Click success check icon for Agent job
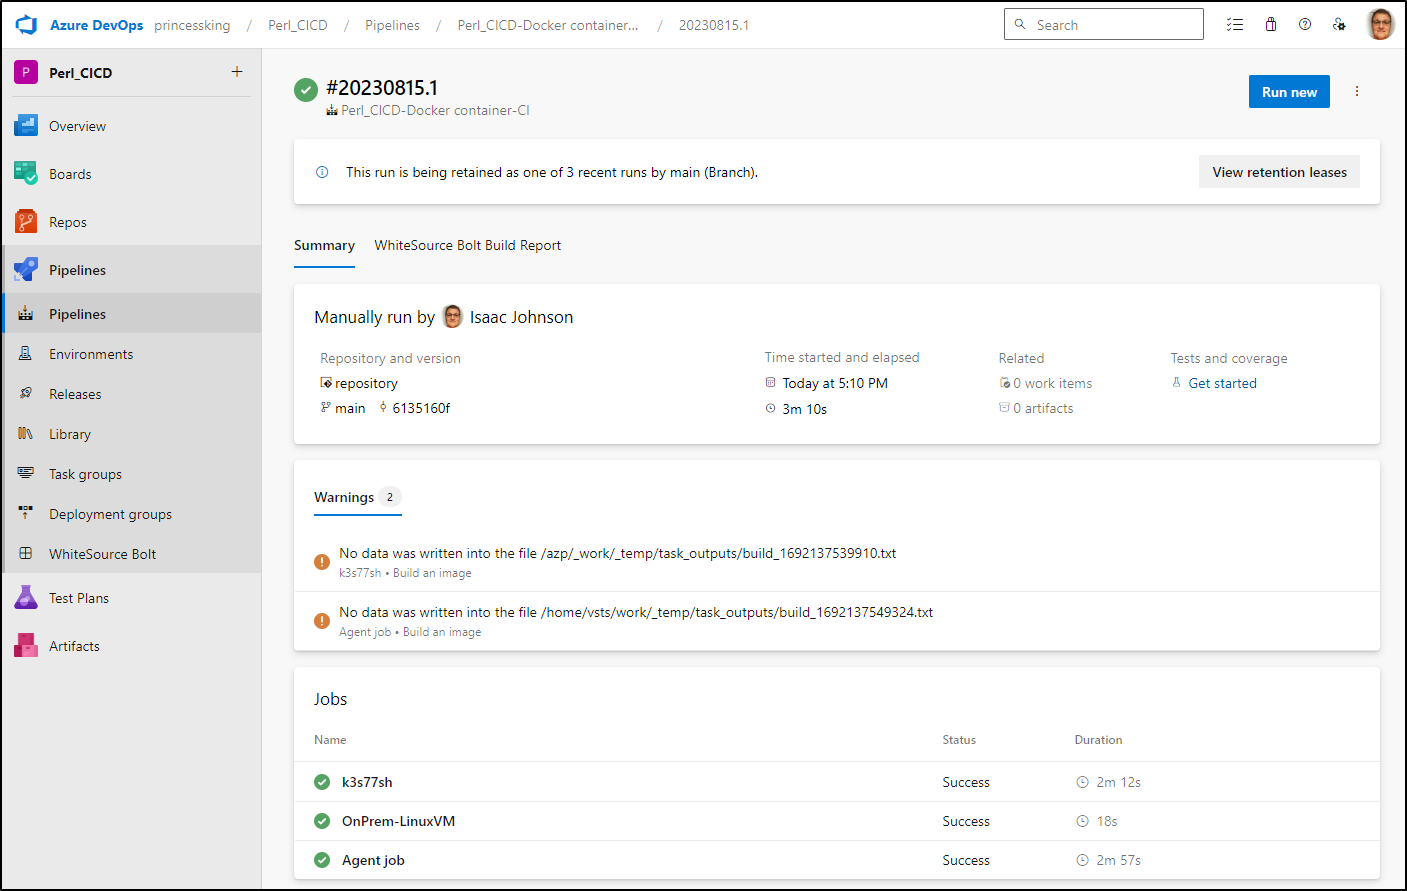The height and width of the screenshot is (891, 1407). click(322, 860)
